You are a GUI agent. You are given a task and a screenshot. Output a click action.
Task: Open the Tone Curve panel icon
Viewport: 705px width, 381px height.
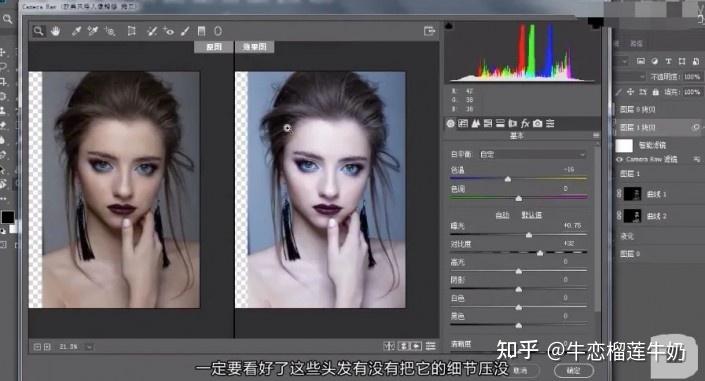coord(463,123)
